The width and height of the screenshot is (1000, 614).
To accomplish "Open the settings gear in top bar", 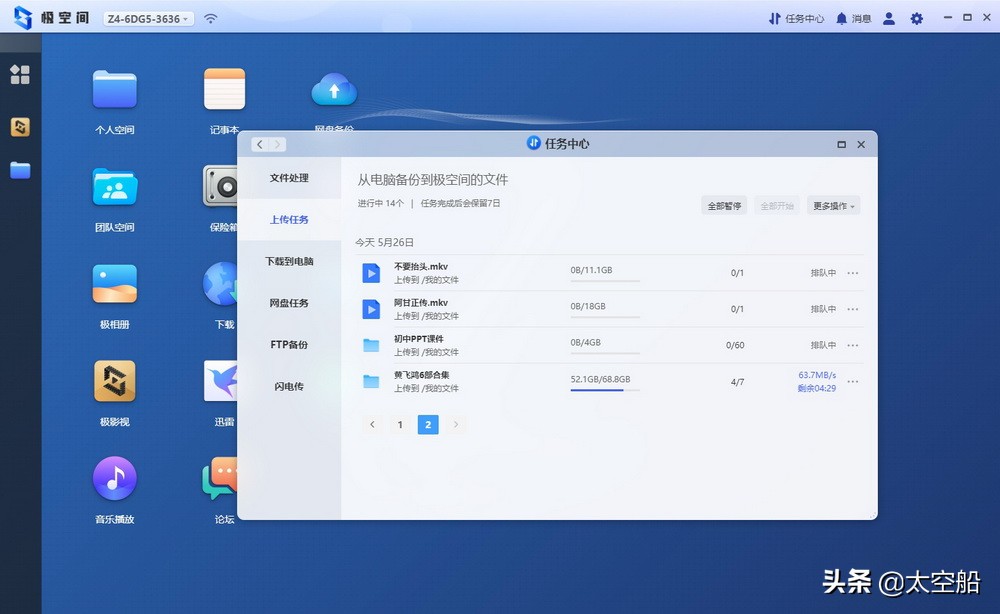I will pos(916,18).
